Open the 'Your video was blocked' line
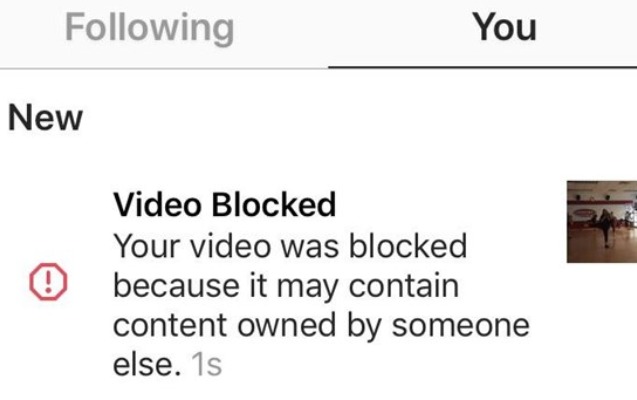 click(x=290, y=246)
